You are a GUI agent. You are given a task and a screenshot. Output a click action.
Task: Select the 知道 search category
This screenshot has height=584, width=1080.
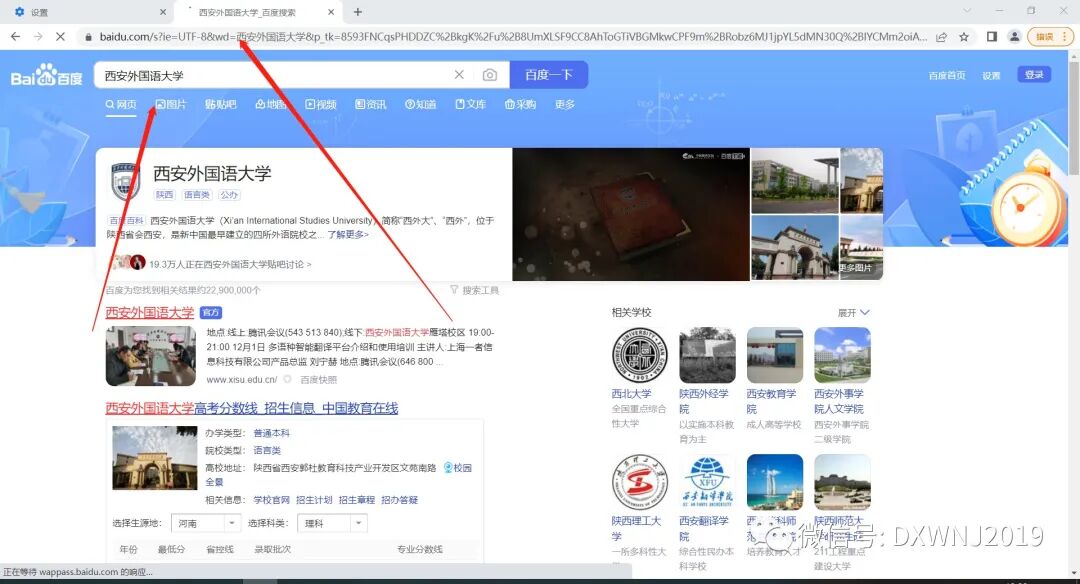click(421, 105)
